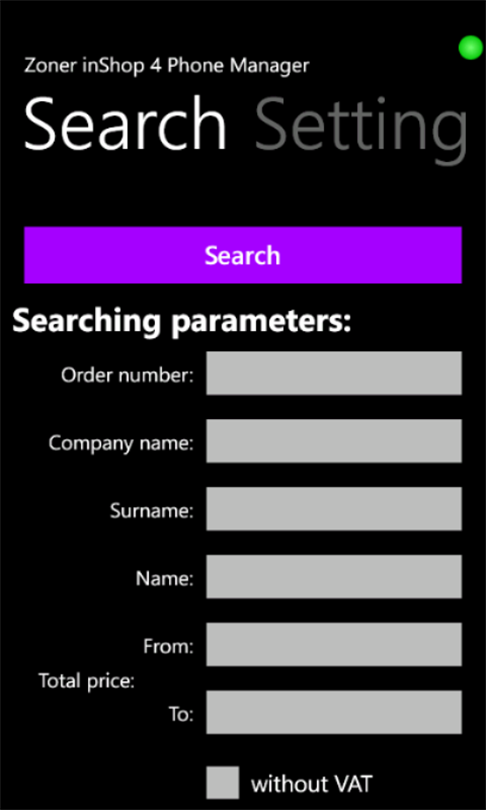Click the Zoner inShop 4 Phone Manager title
This screenshot has width=486, height=810.
pyautogui.click(x=166, y=66)
